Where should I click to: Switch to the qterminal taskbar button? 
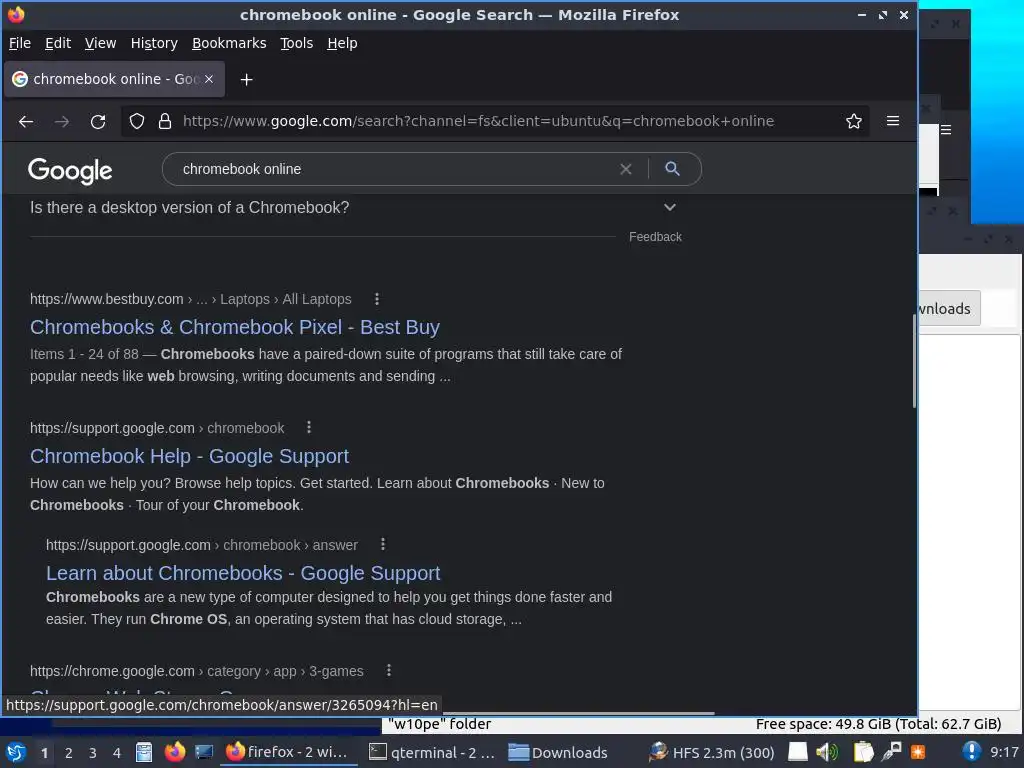coord(432,752)
